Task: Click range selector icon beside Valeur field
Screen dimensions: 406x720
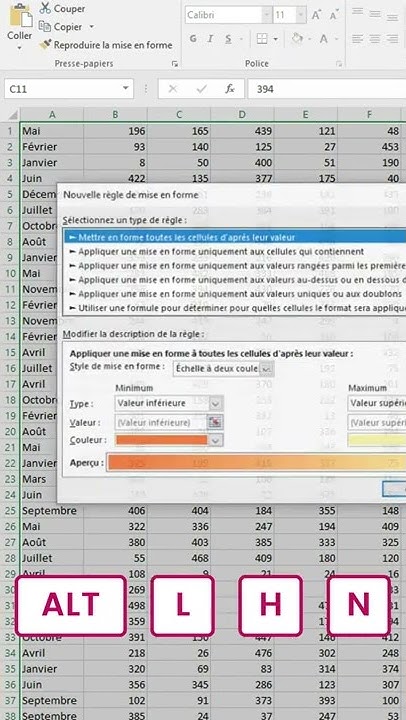Action: point(215,422)
